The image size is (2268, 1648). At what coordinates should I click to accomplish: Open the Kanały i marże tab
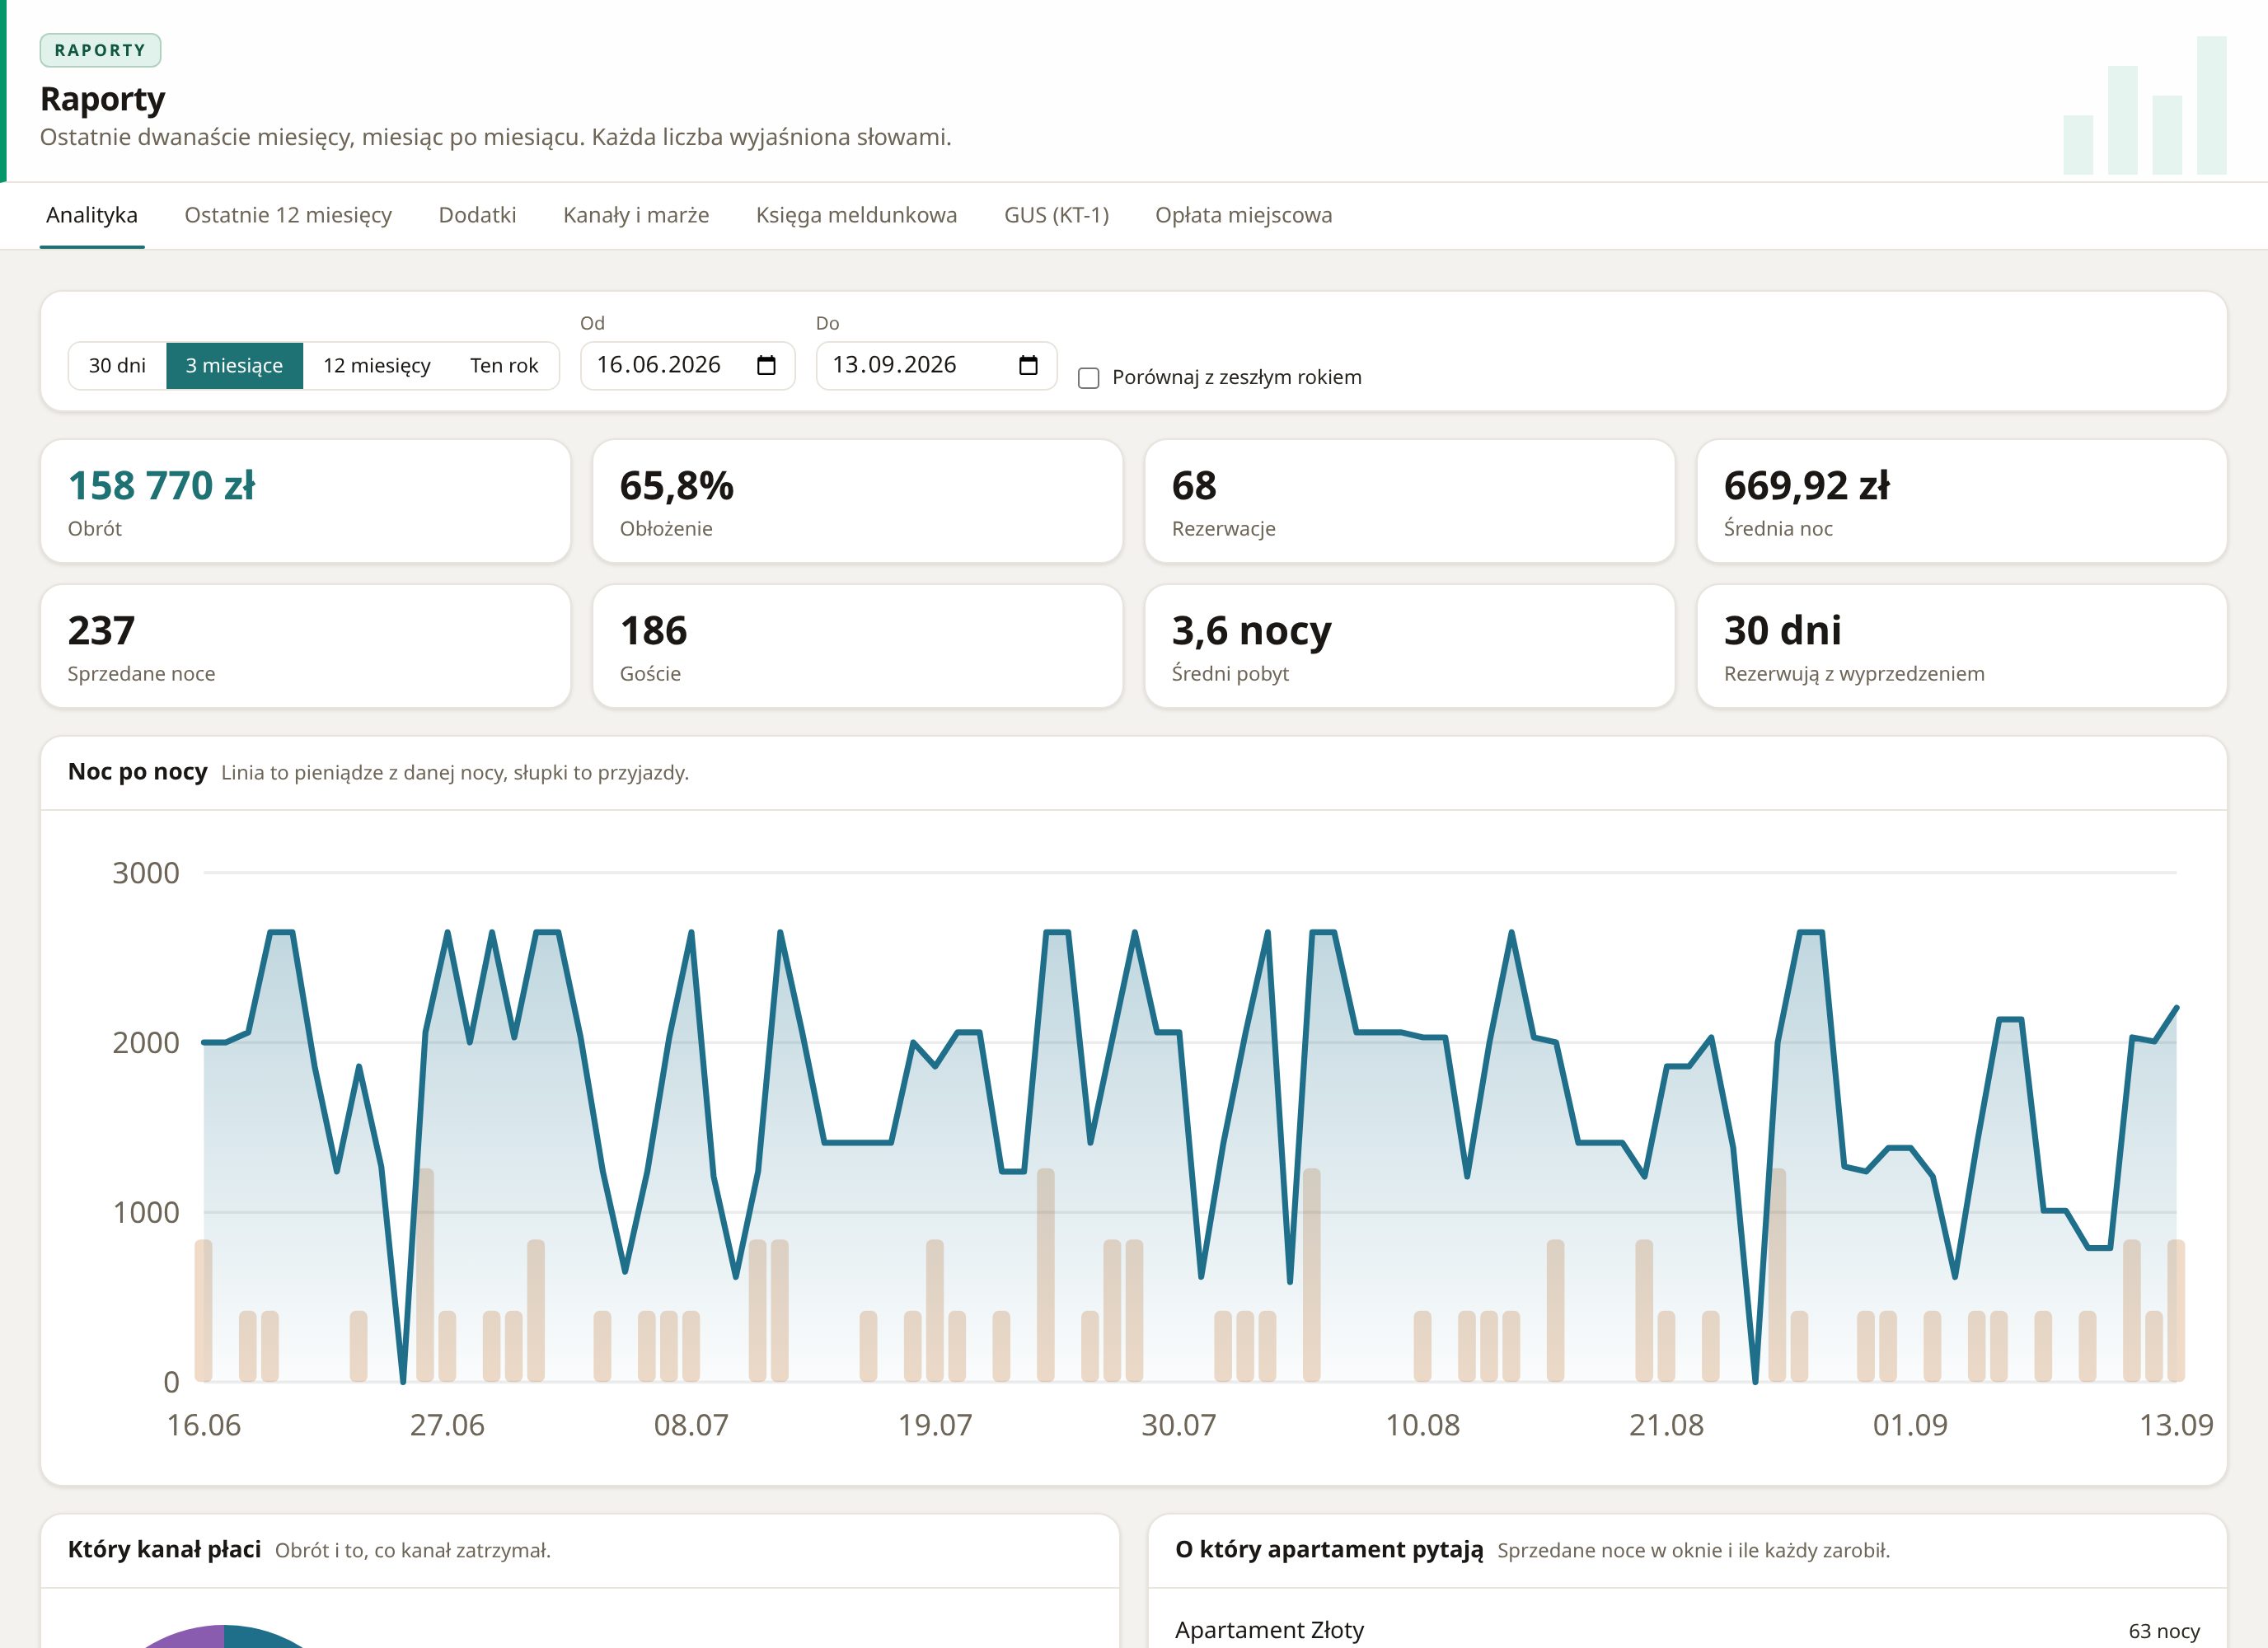click(636, 215)
